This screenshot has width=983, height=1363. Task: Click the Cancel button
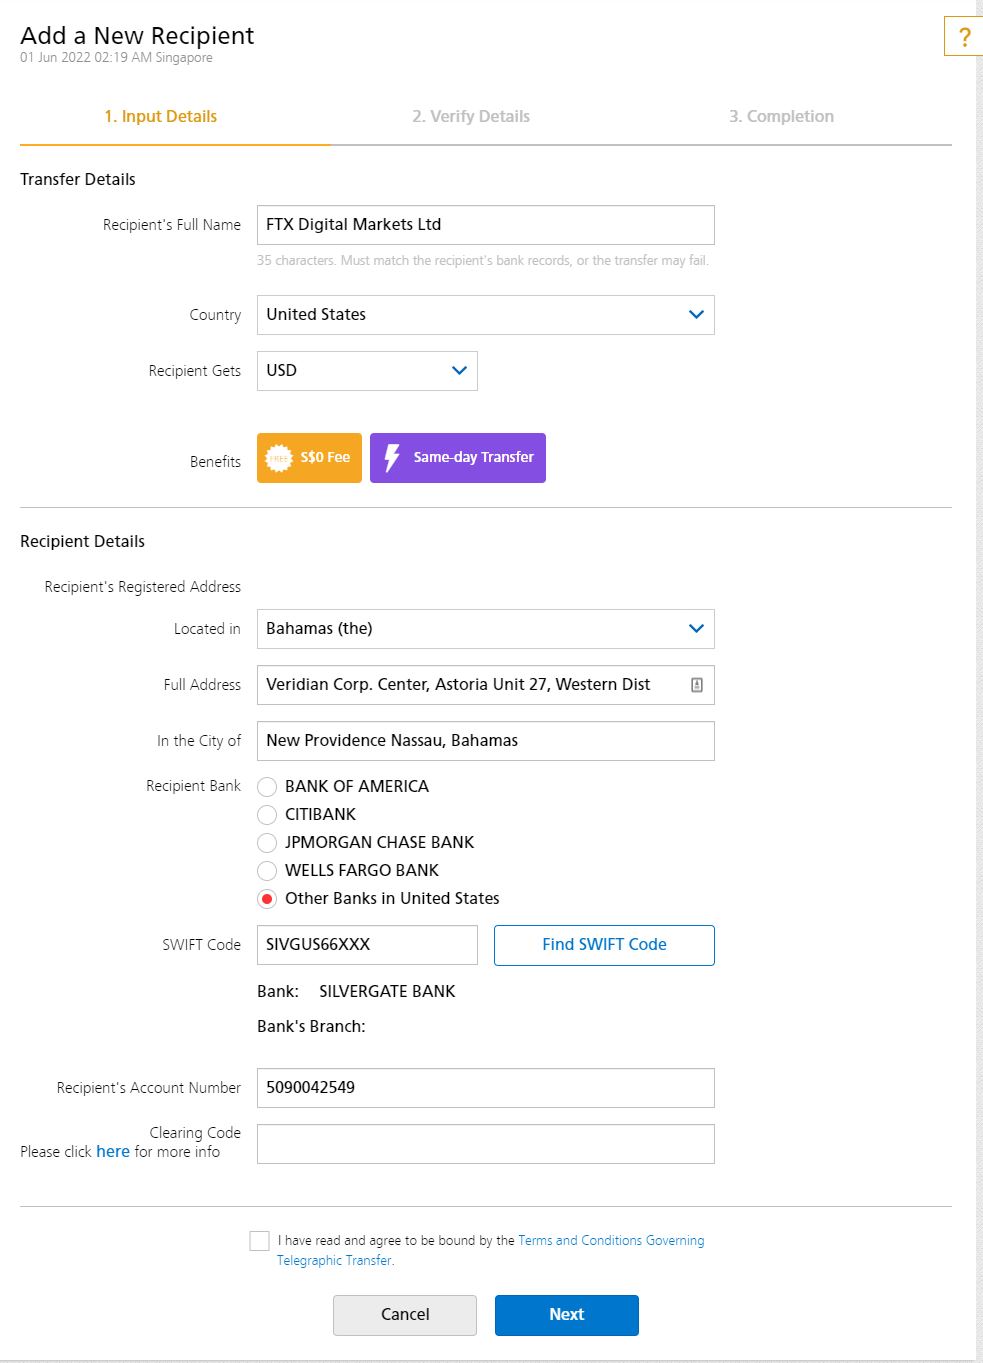tap(405, 1315)
